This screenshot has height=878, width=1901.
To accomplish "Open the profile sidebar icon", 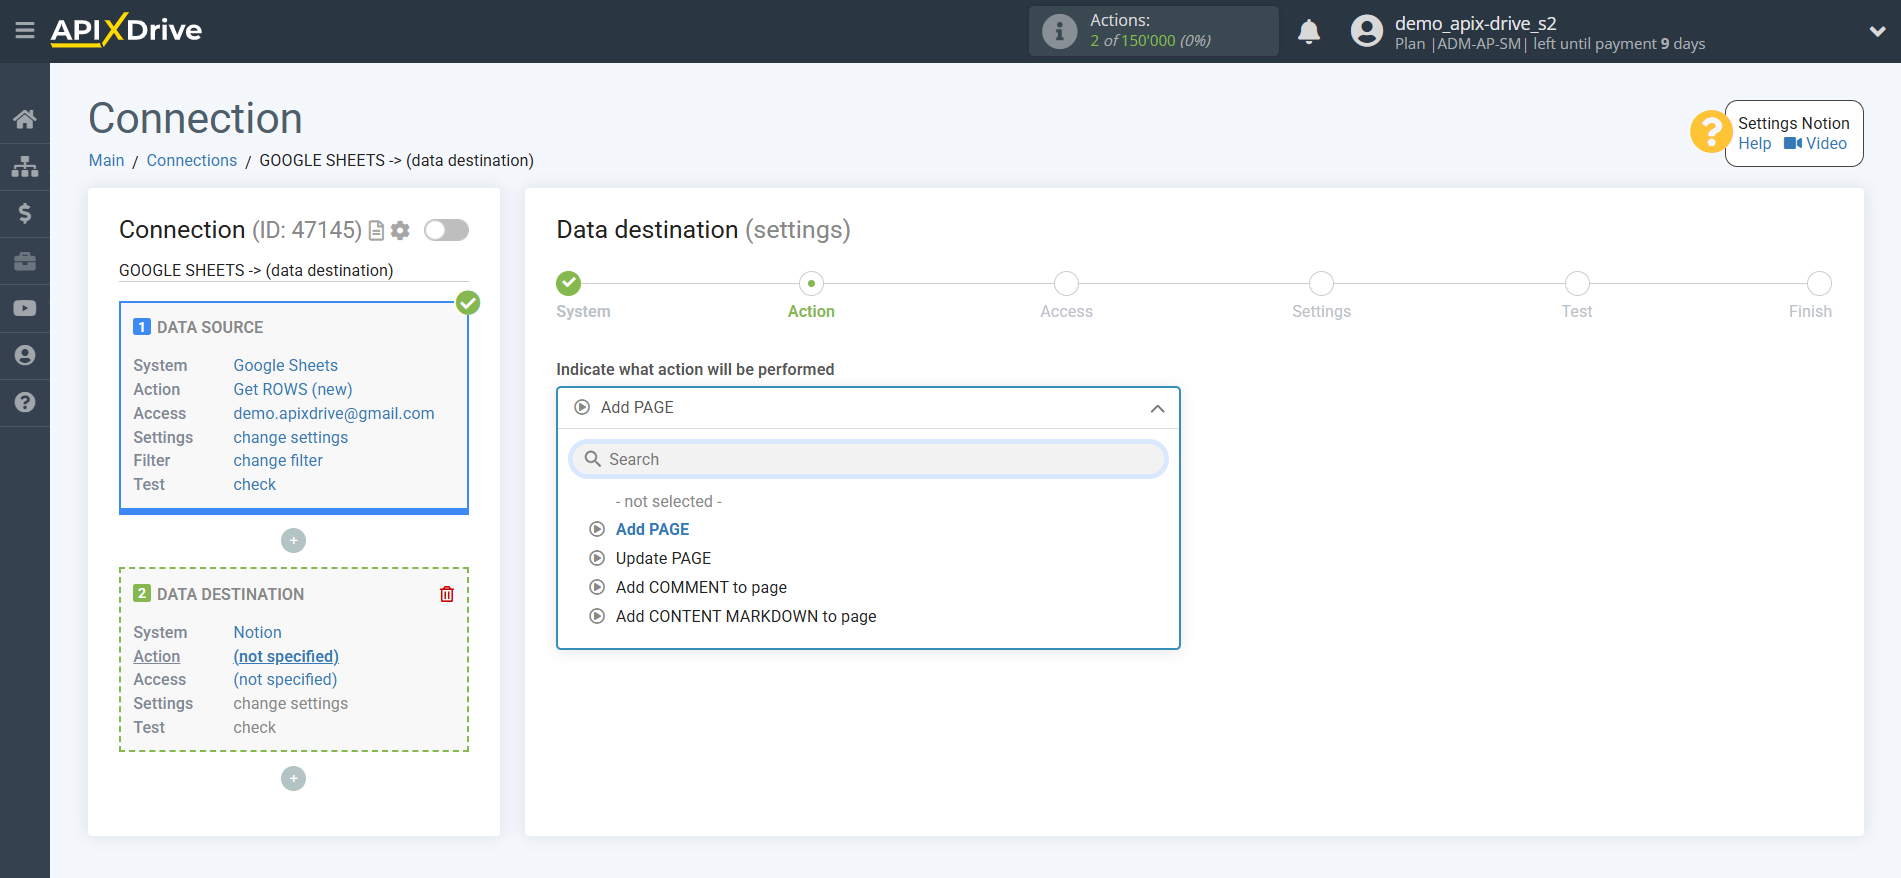I will [25, 355].
